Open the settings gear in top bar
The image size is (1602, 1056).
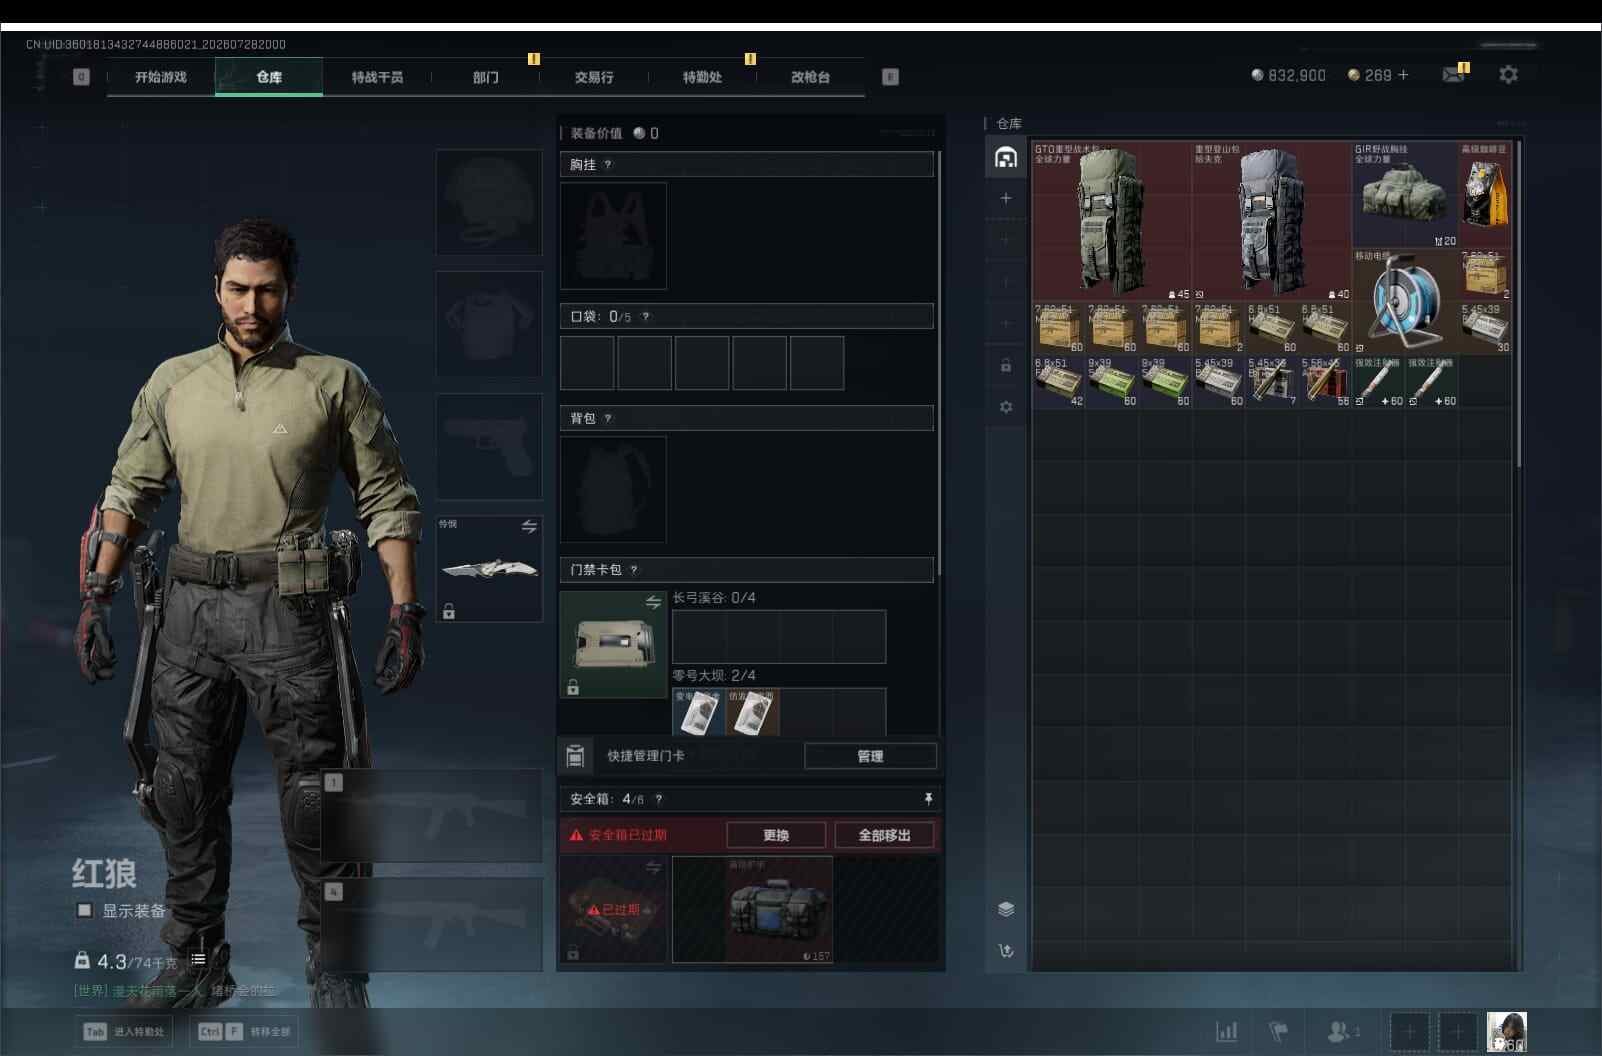click(x=1508, y=74)
